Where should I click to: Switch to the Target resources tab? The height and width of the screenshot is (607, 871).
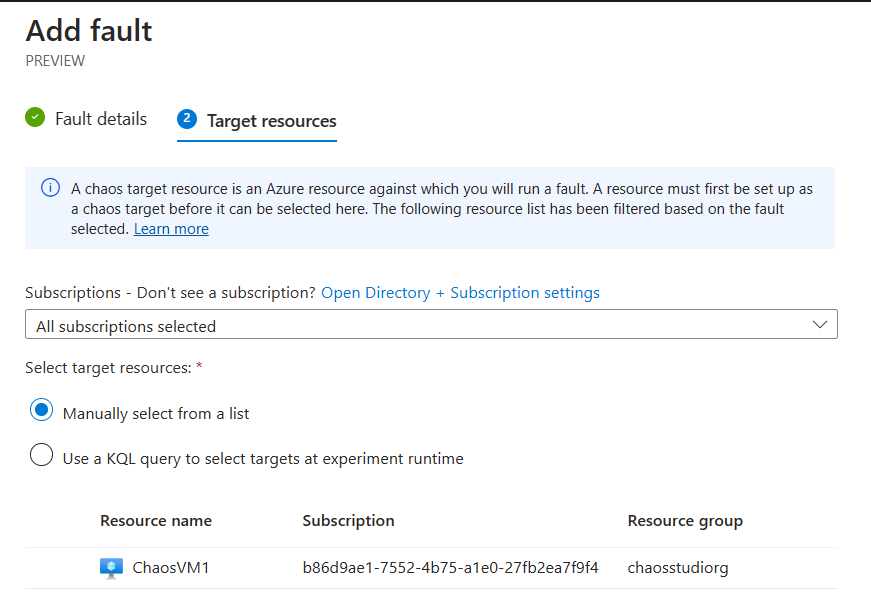tap(271, 121)
